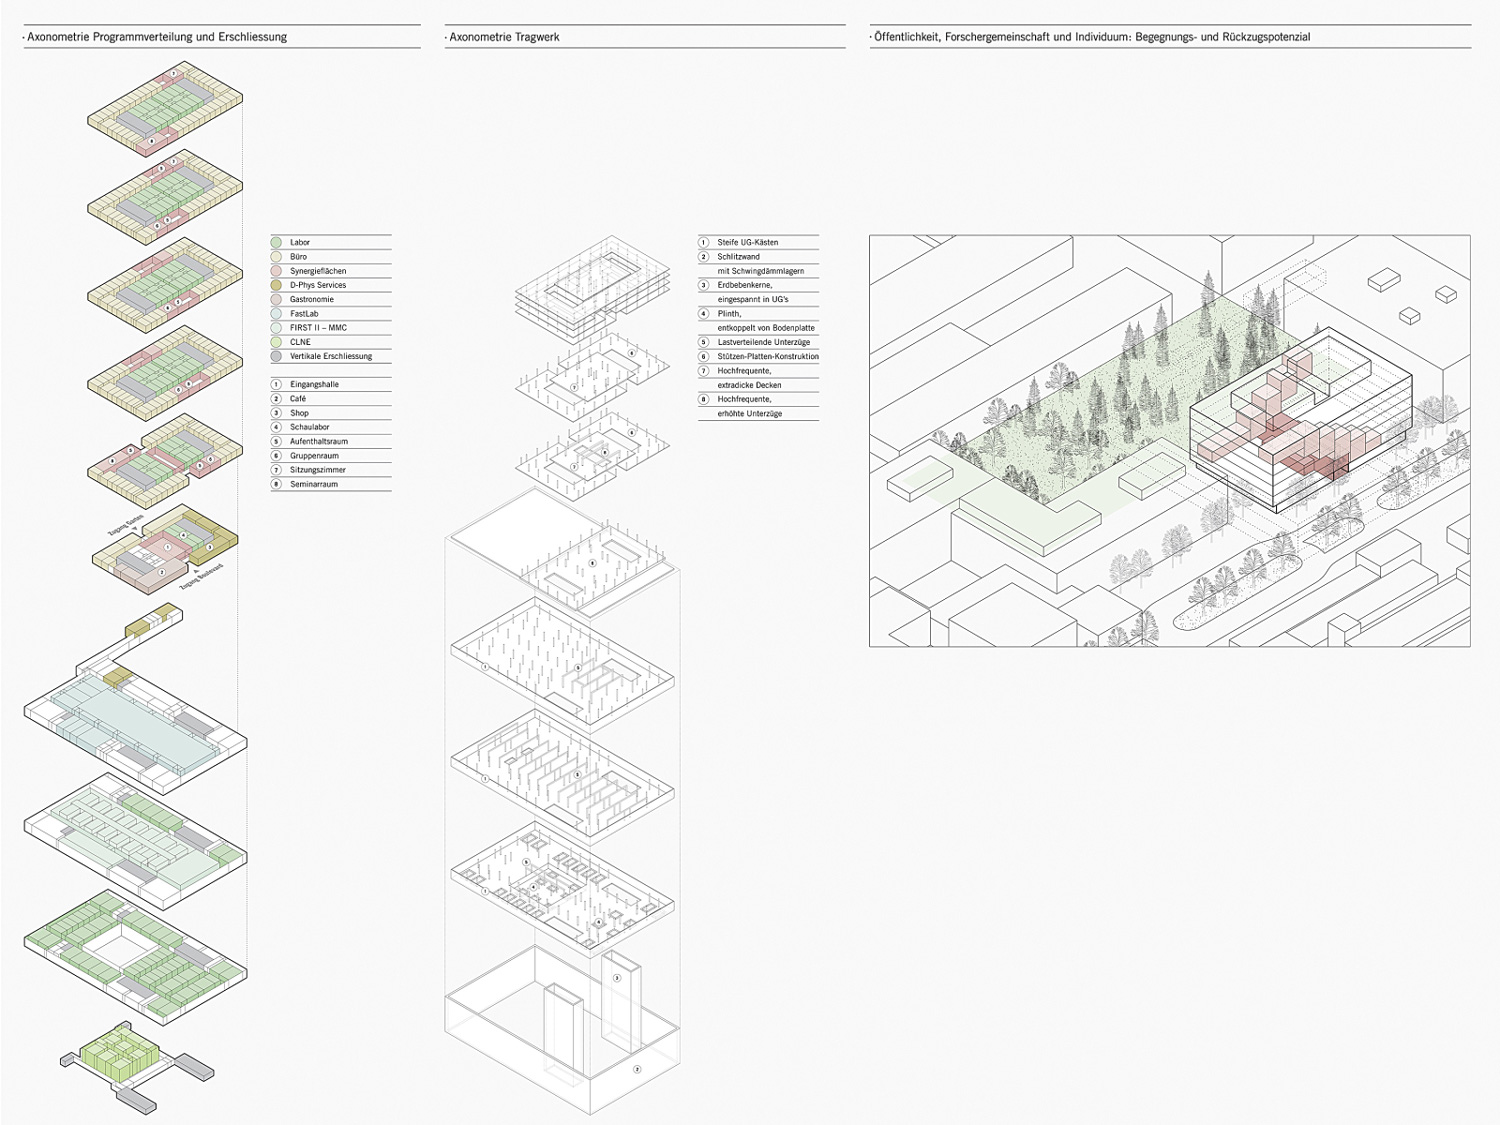Click the 'Lastverteilende Unterzüge' legend label

(763, 342)
